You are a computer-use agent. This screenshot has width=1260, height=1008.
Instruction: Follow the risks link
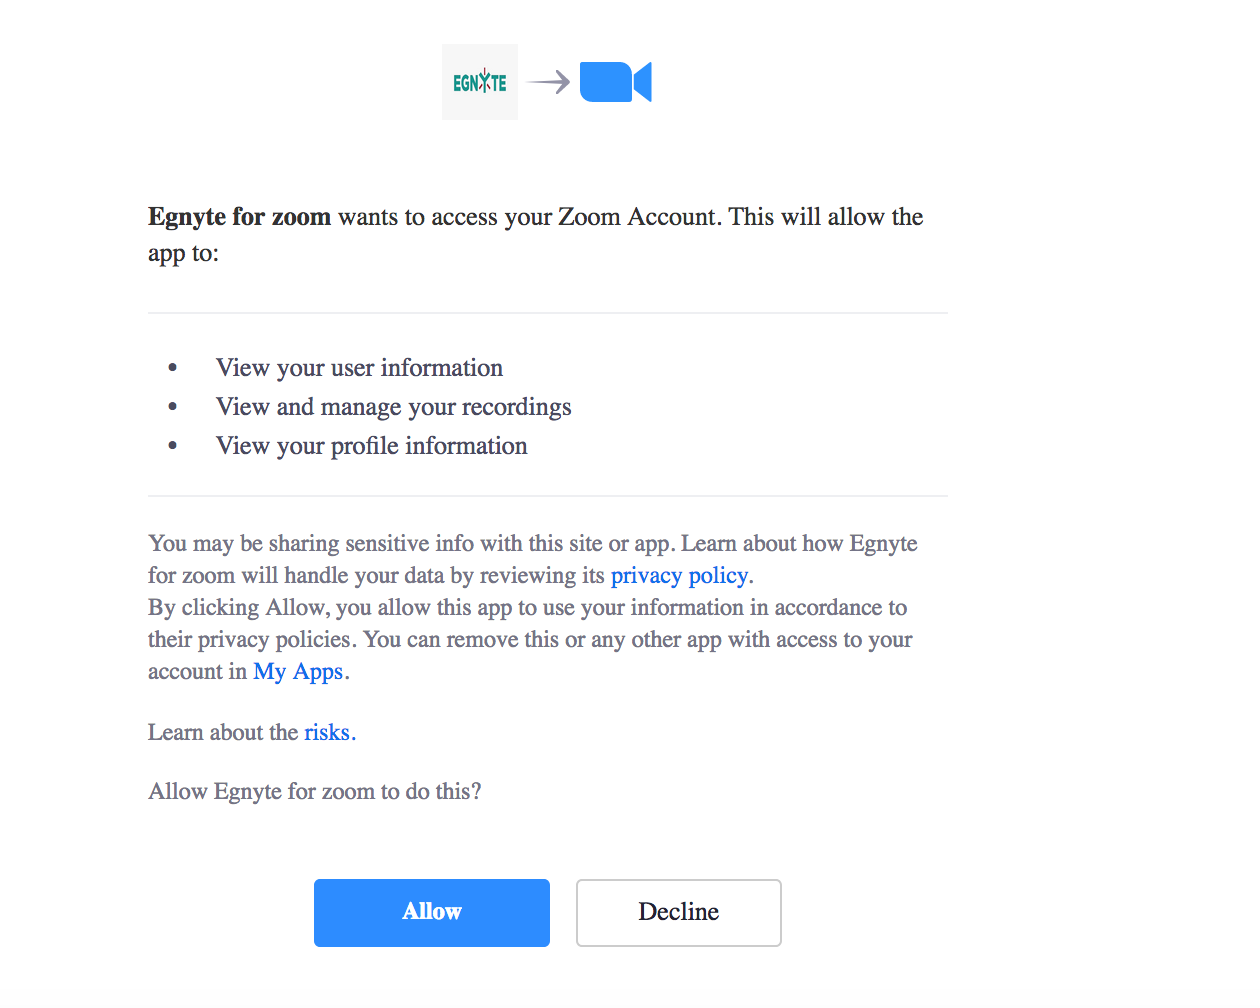328,733
